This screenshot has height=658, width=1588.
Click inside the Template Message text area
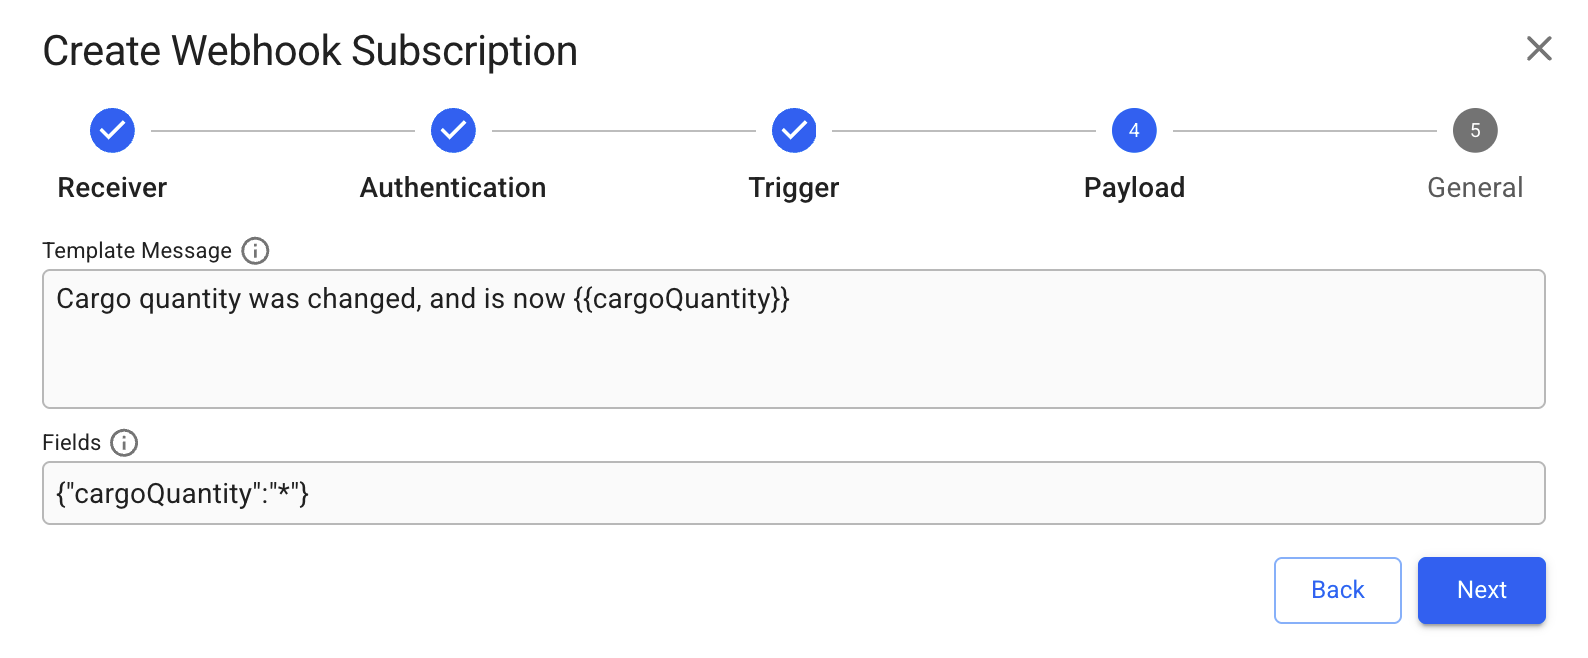click(794, 355)
